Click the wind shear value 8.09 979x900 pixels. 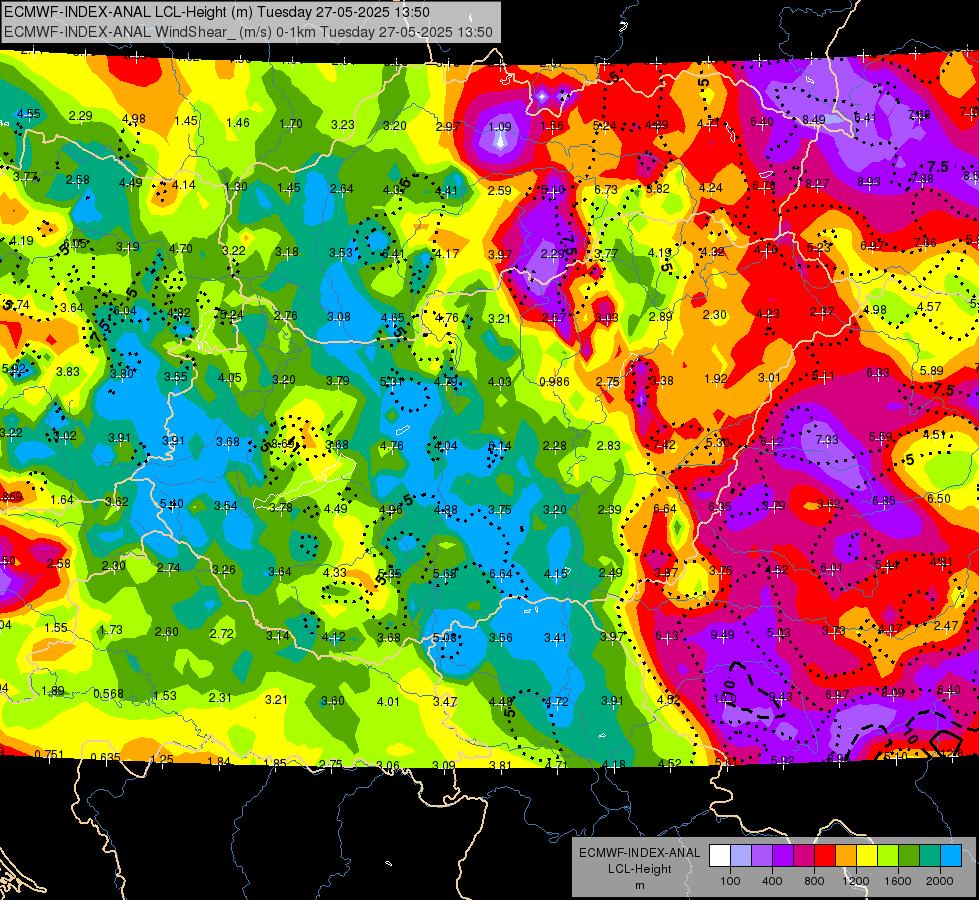pyautogui.click(x=893, y=692)
